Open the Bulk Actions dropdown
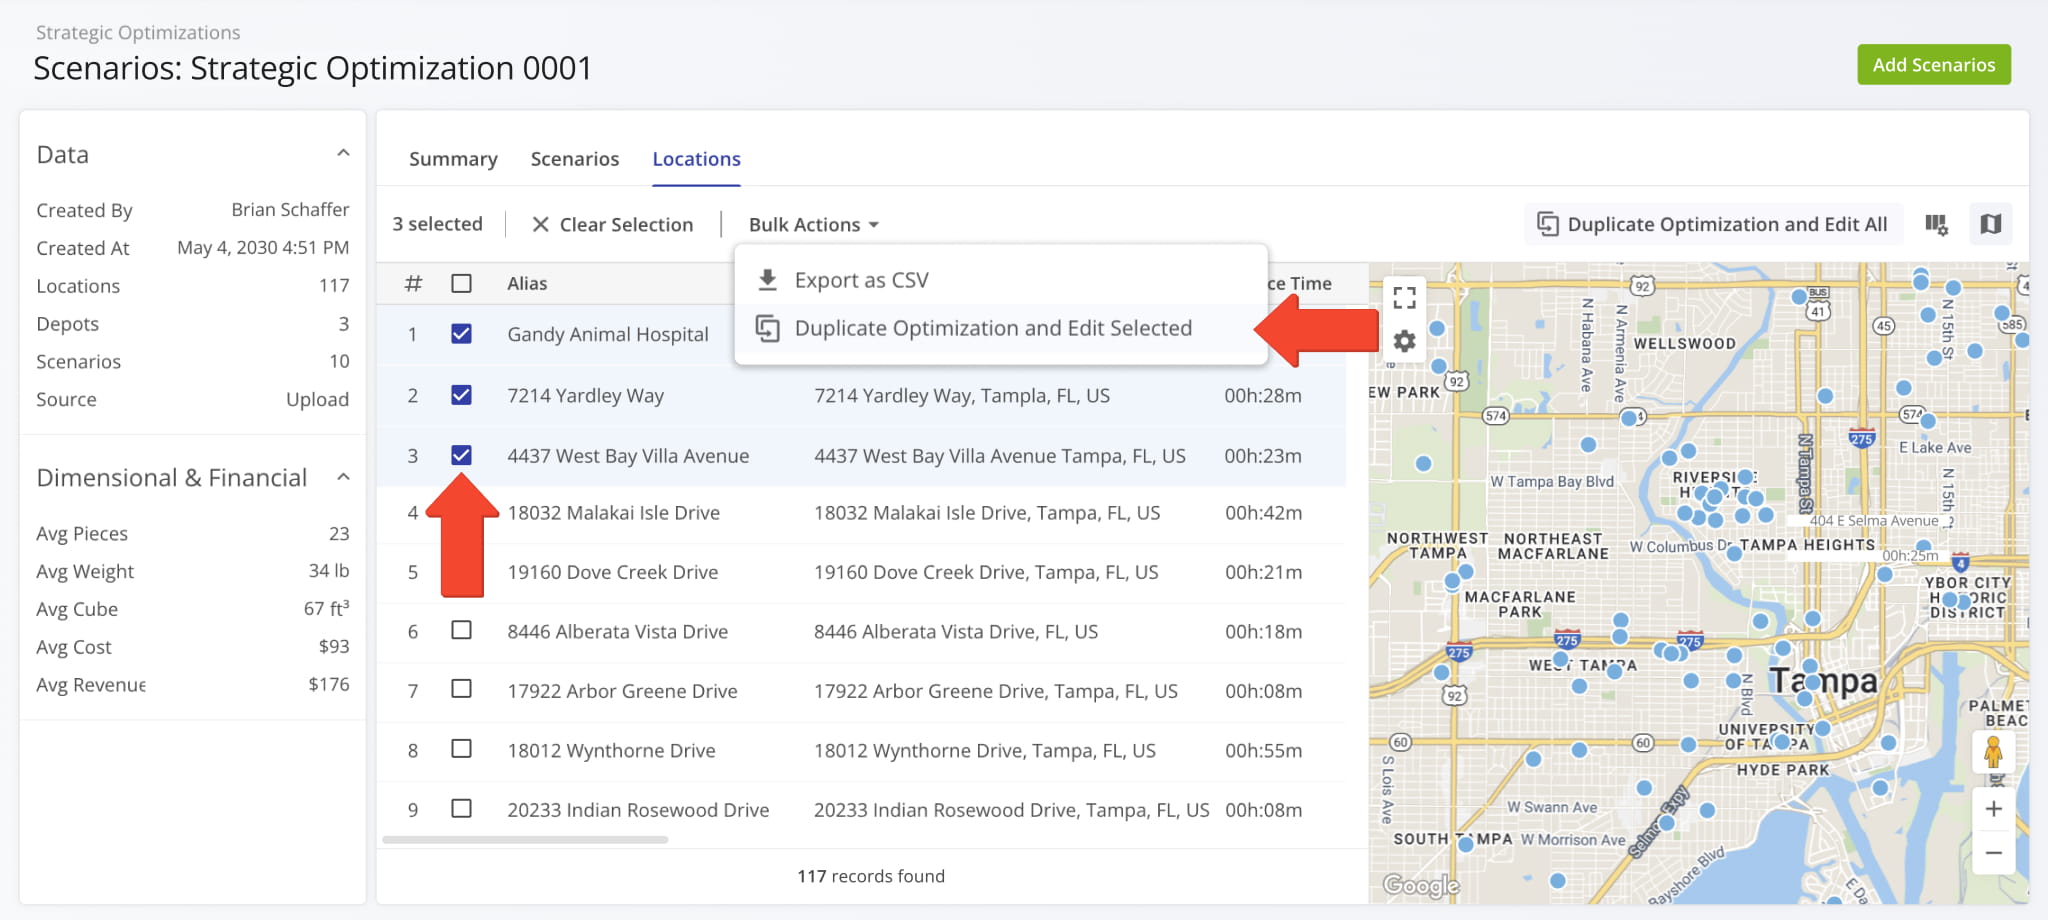This screenshot has height=920, width=2048. pos(813,225)
